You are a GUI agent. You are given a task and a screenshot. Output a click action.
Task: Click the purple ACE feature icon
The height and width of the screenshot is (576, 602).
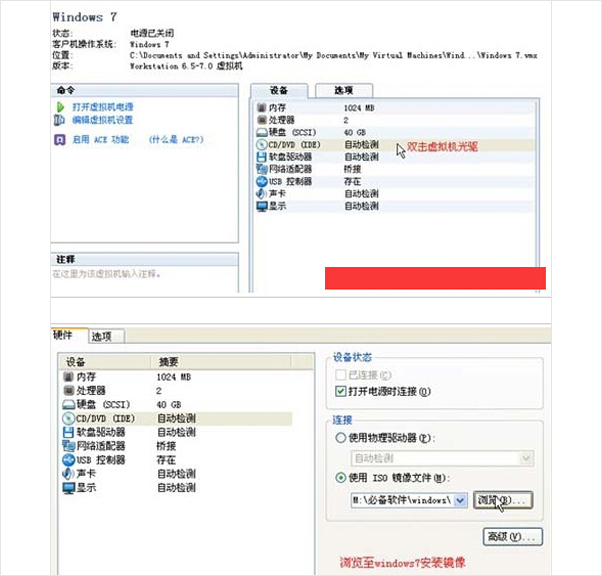(x=60, y=139)
